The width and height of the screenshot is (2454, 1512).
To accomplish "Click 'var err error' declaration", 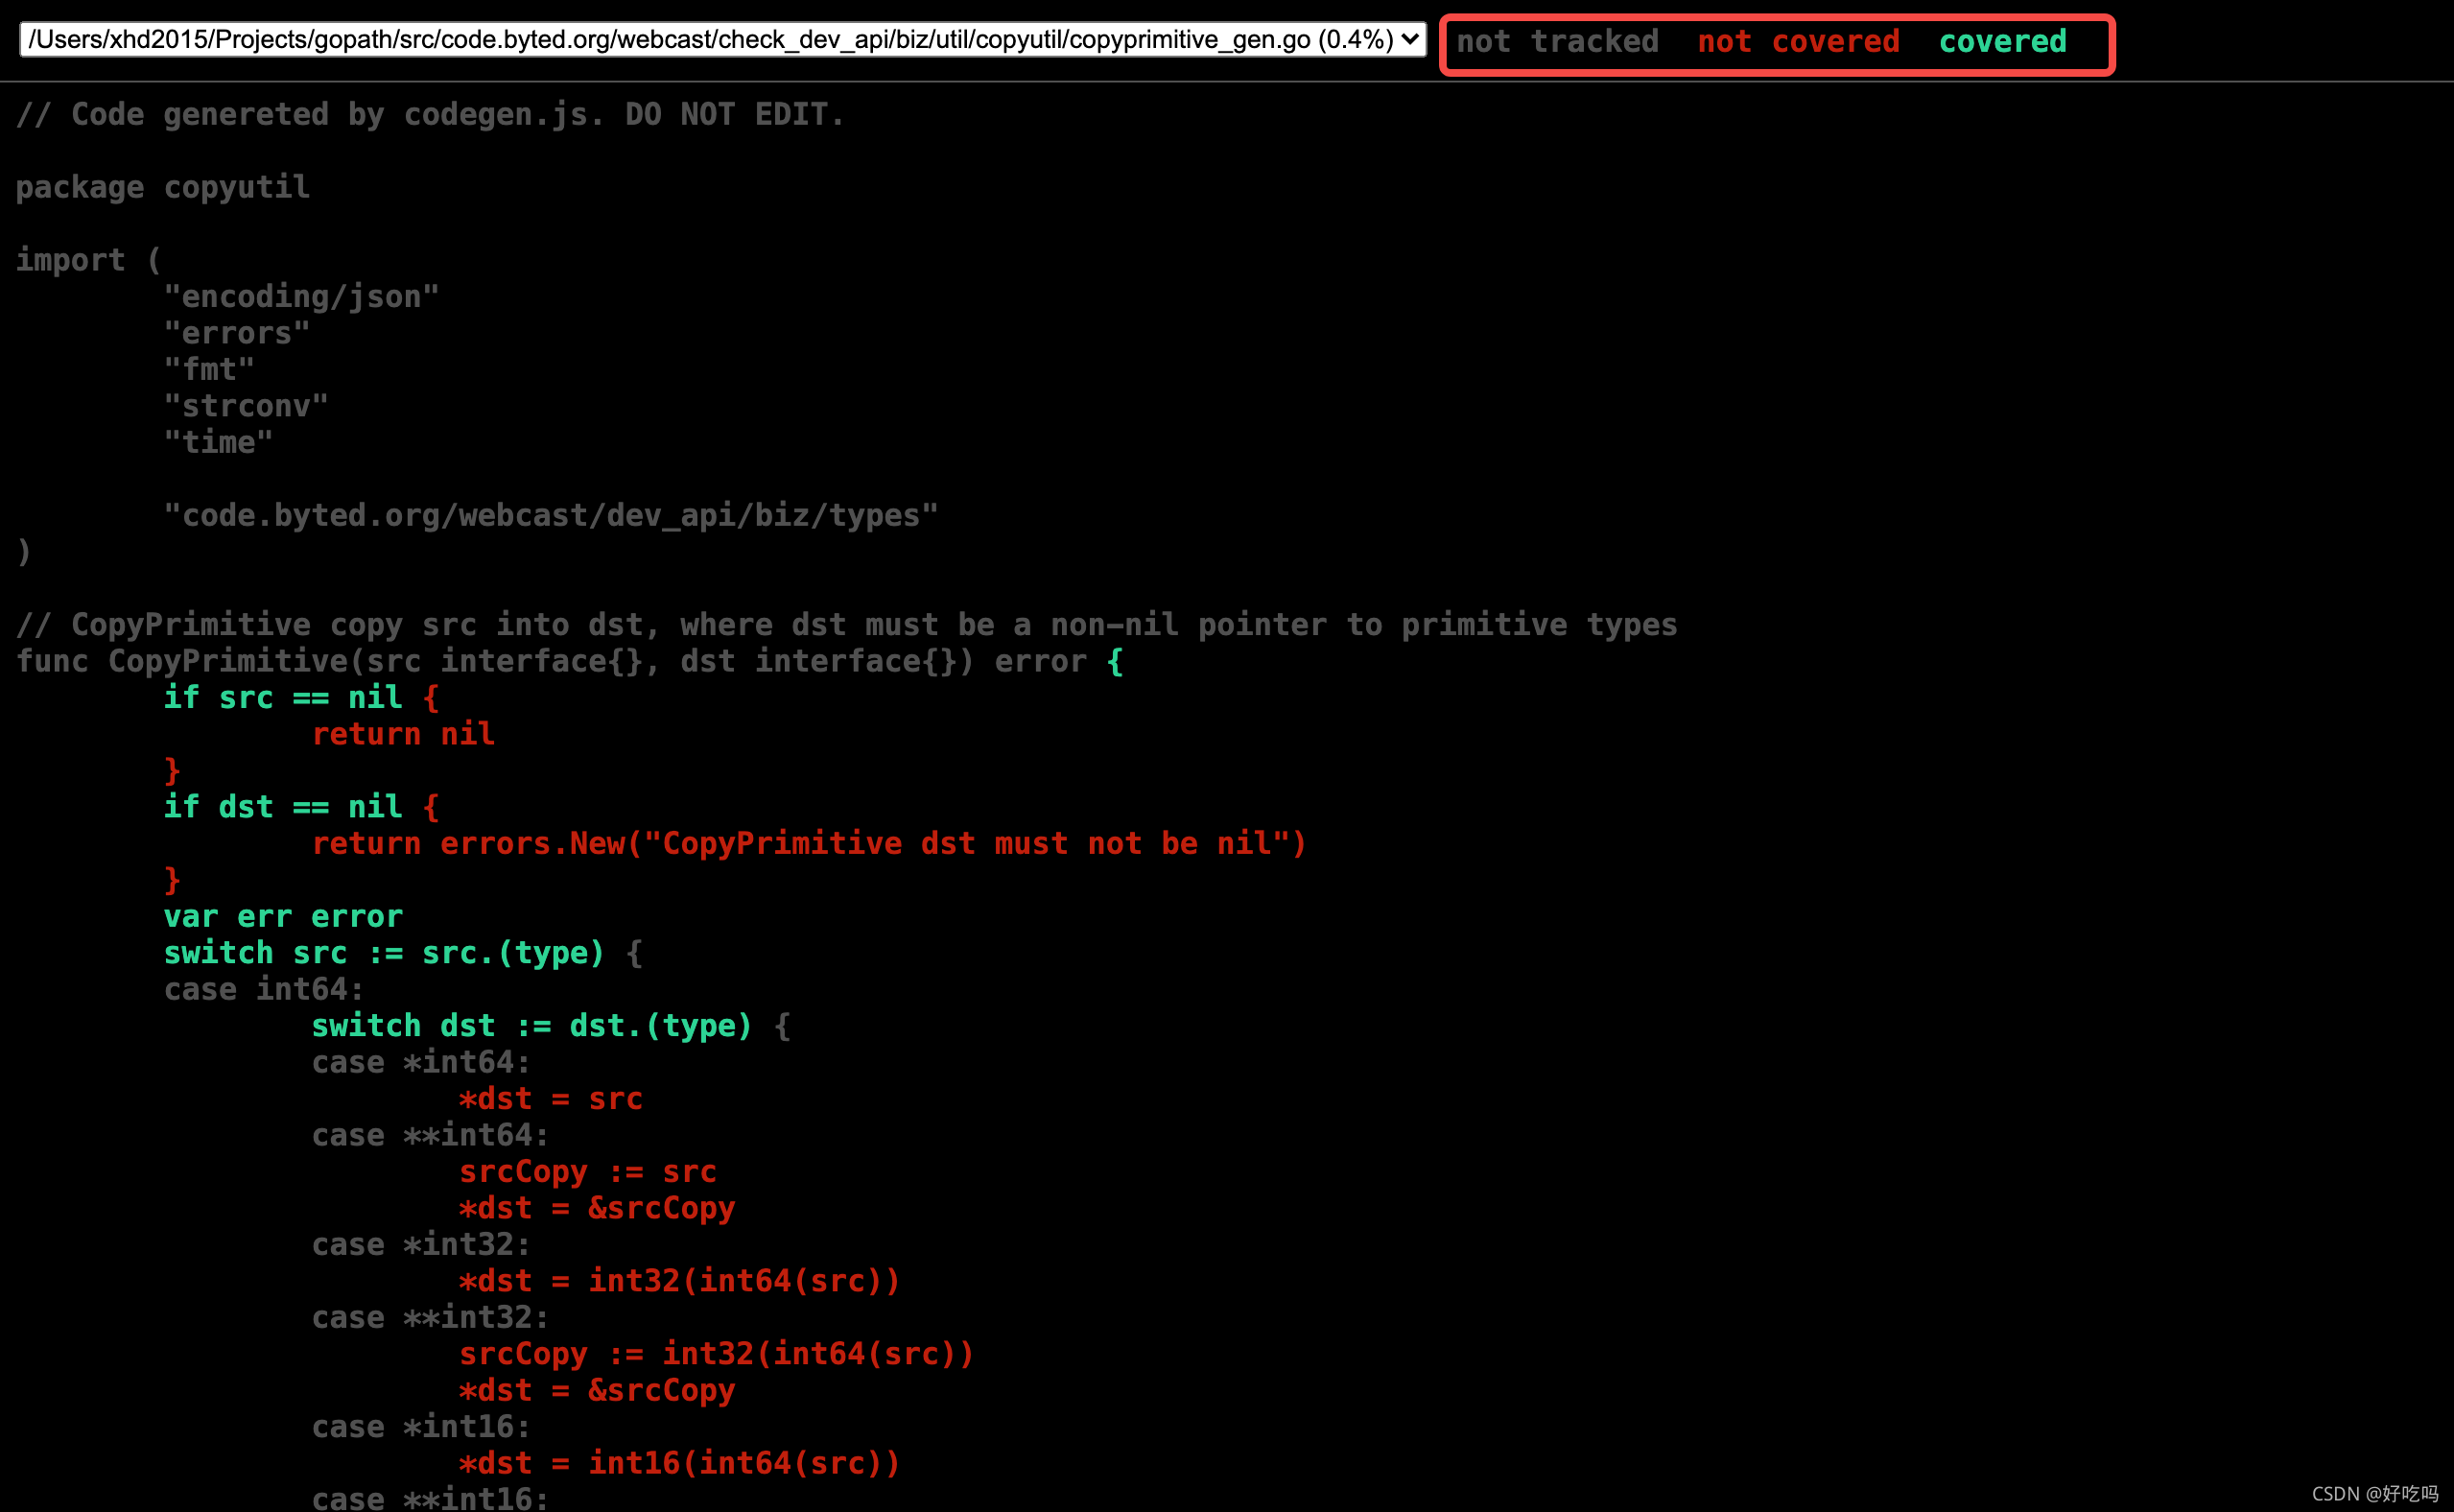I will pos(283,917).
